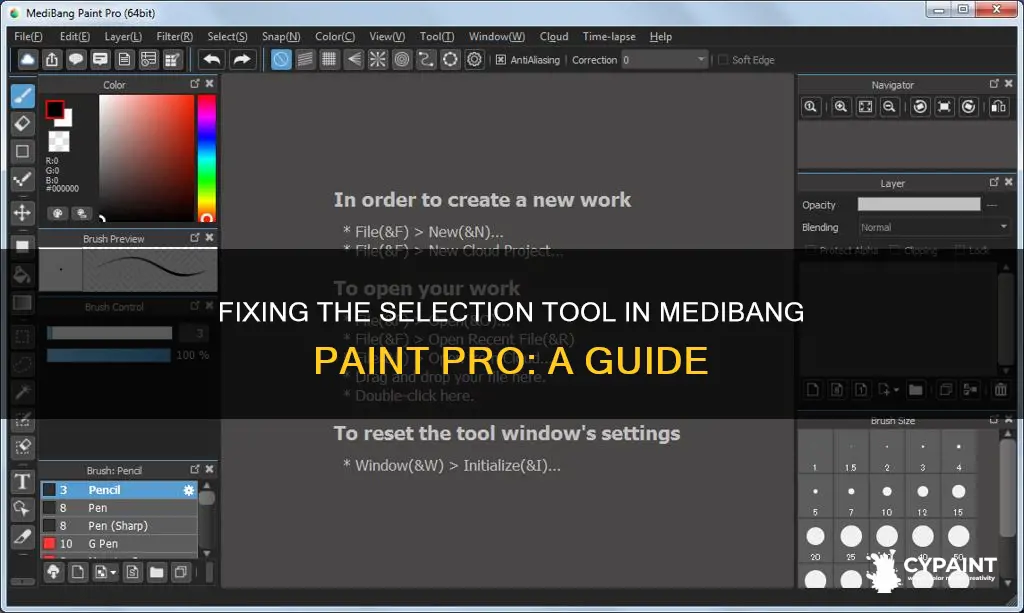
Task: Toggle AntiAliasing checkbox
Action: pyautogui.click(x=500, y=59)
